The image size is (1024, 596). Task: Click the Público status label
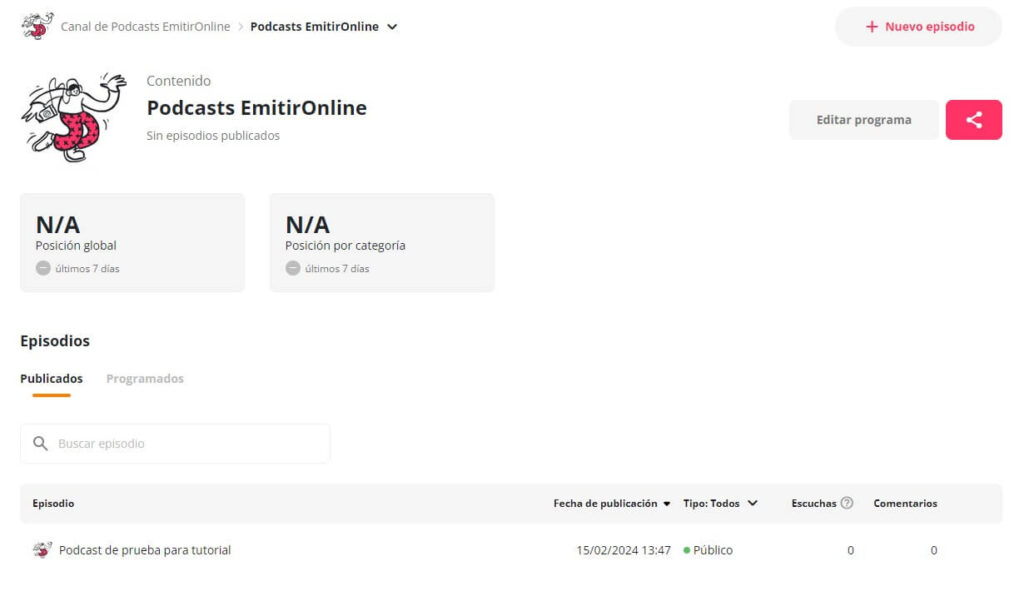(x=712, y=550)
